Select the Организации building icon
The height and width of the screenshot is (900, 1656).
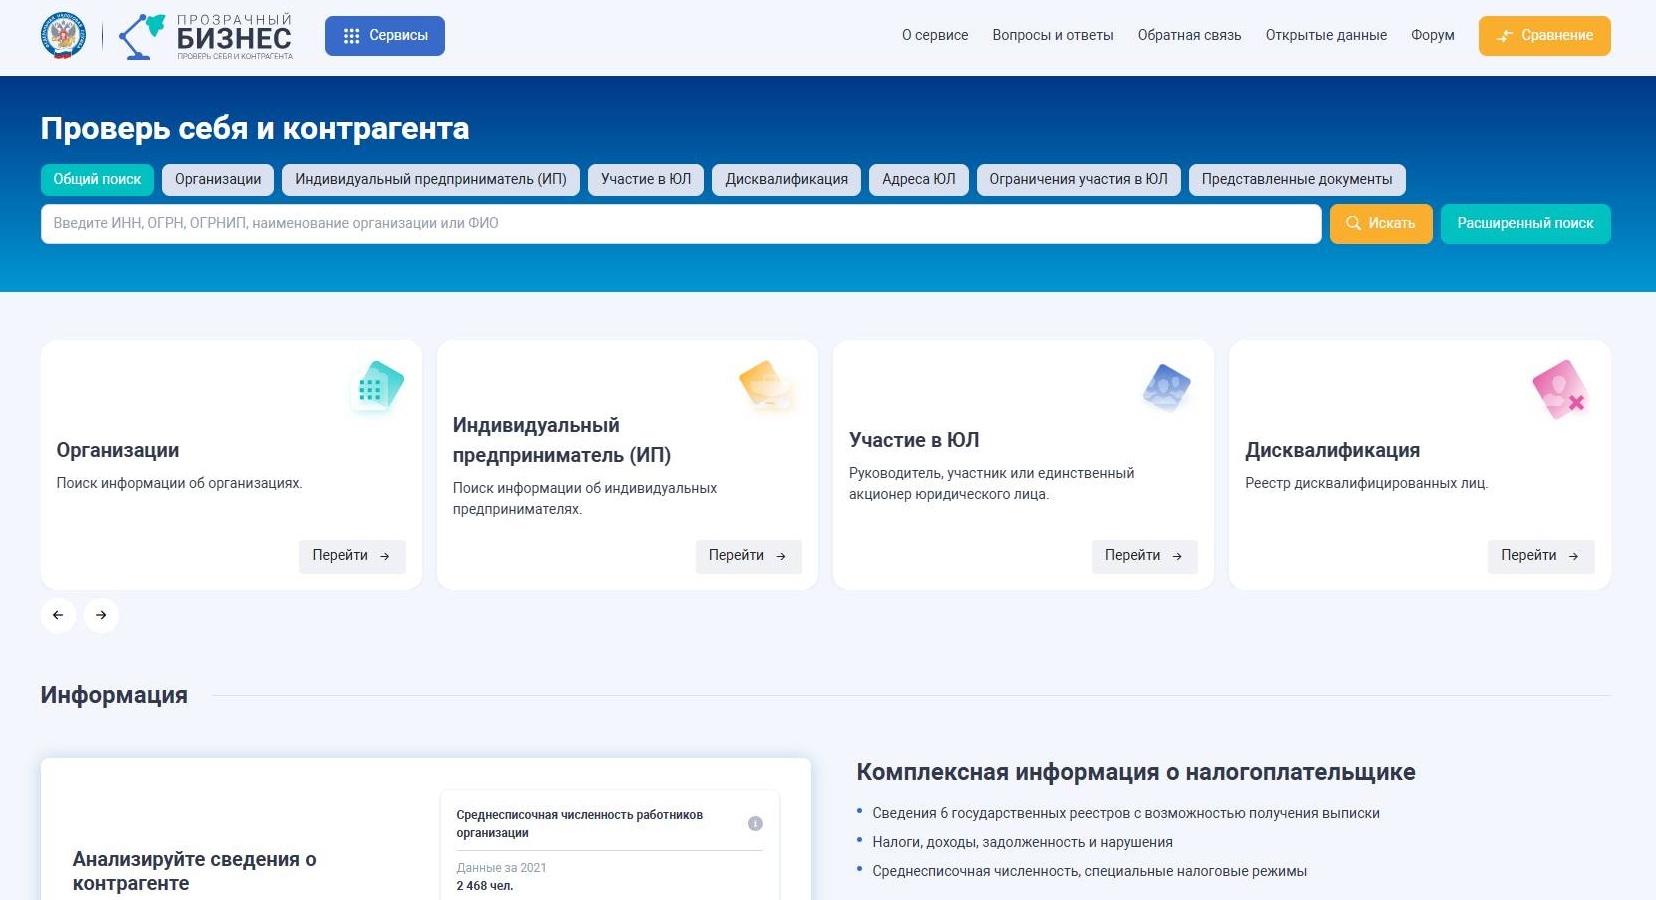point(378,386)
